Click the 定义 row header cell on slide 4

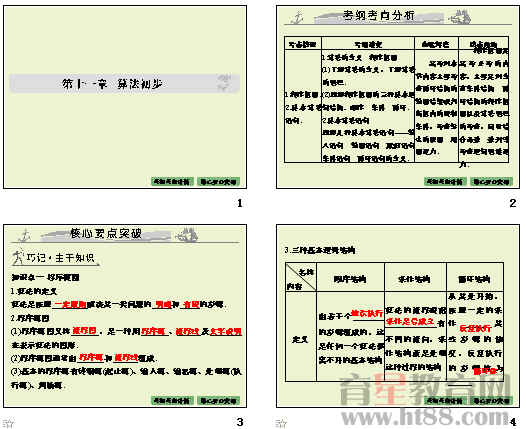pyautogui.click(x=301, y=336)
